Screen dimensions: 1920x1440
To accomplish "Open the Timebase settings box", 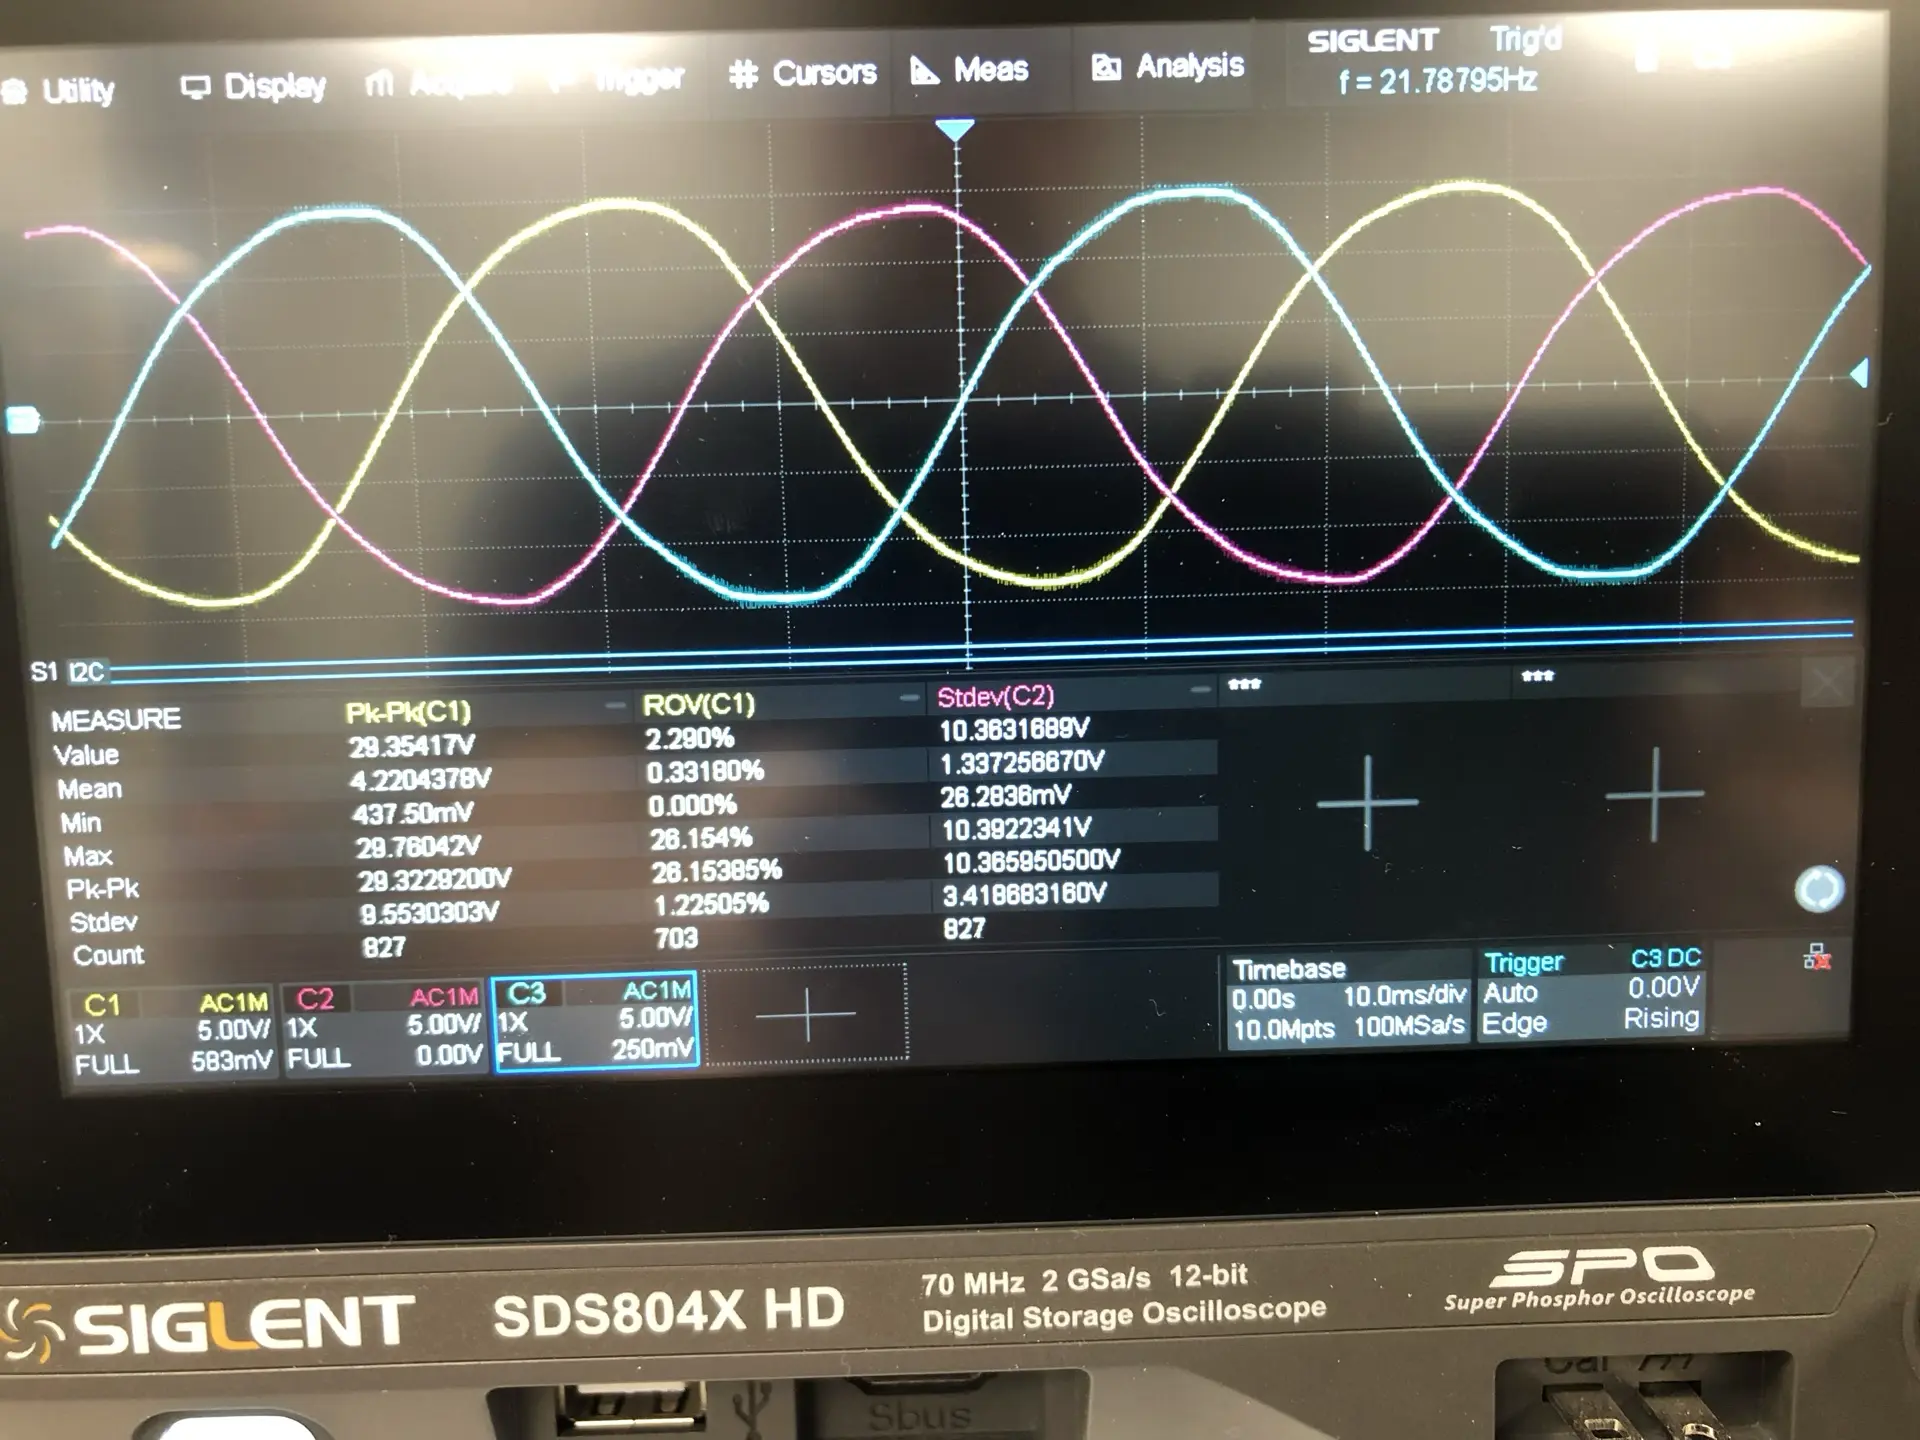I will coord(1348,998).
